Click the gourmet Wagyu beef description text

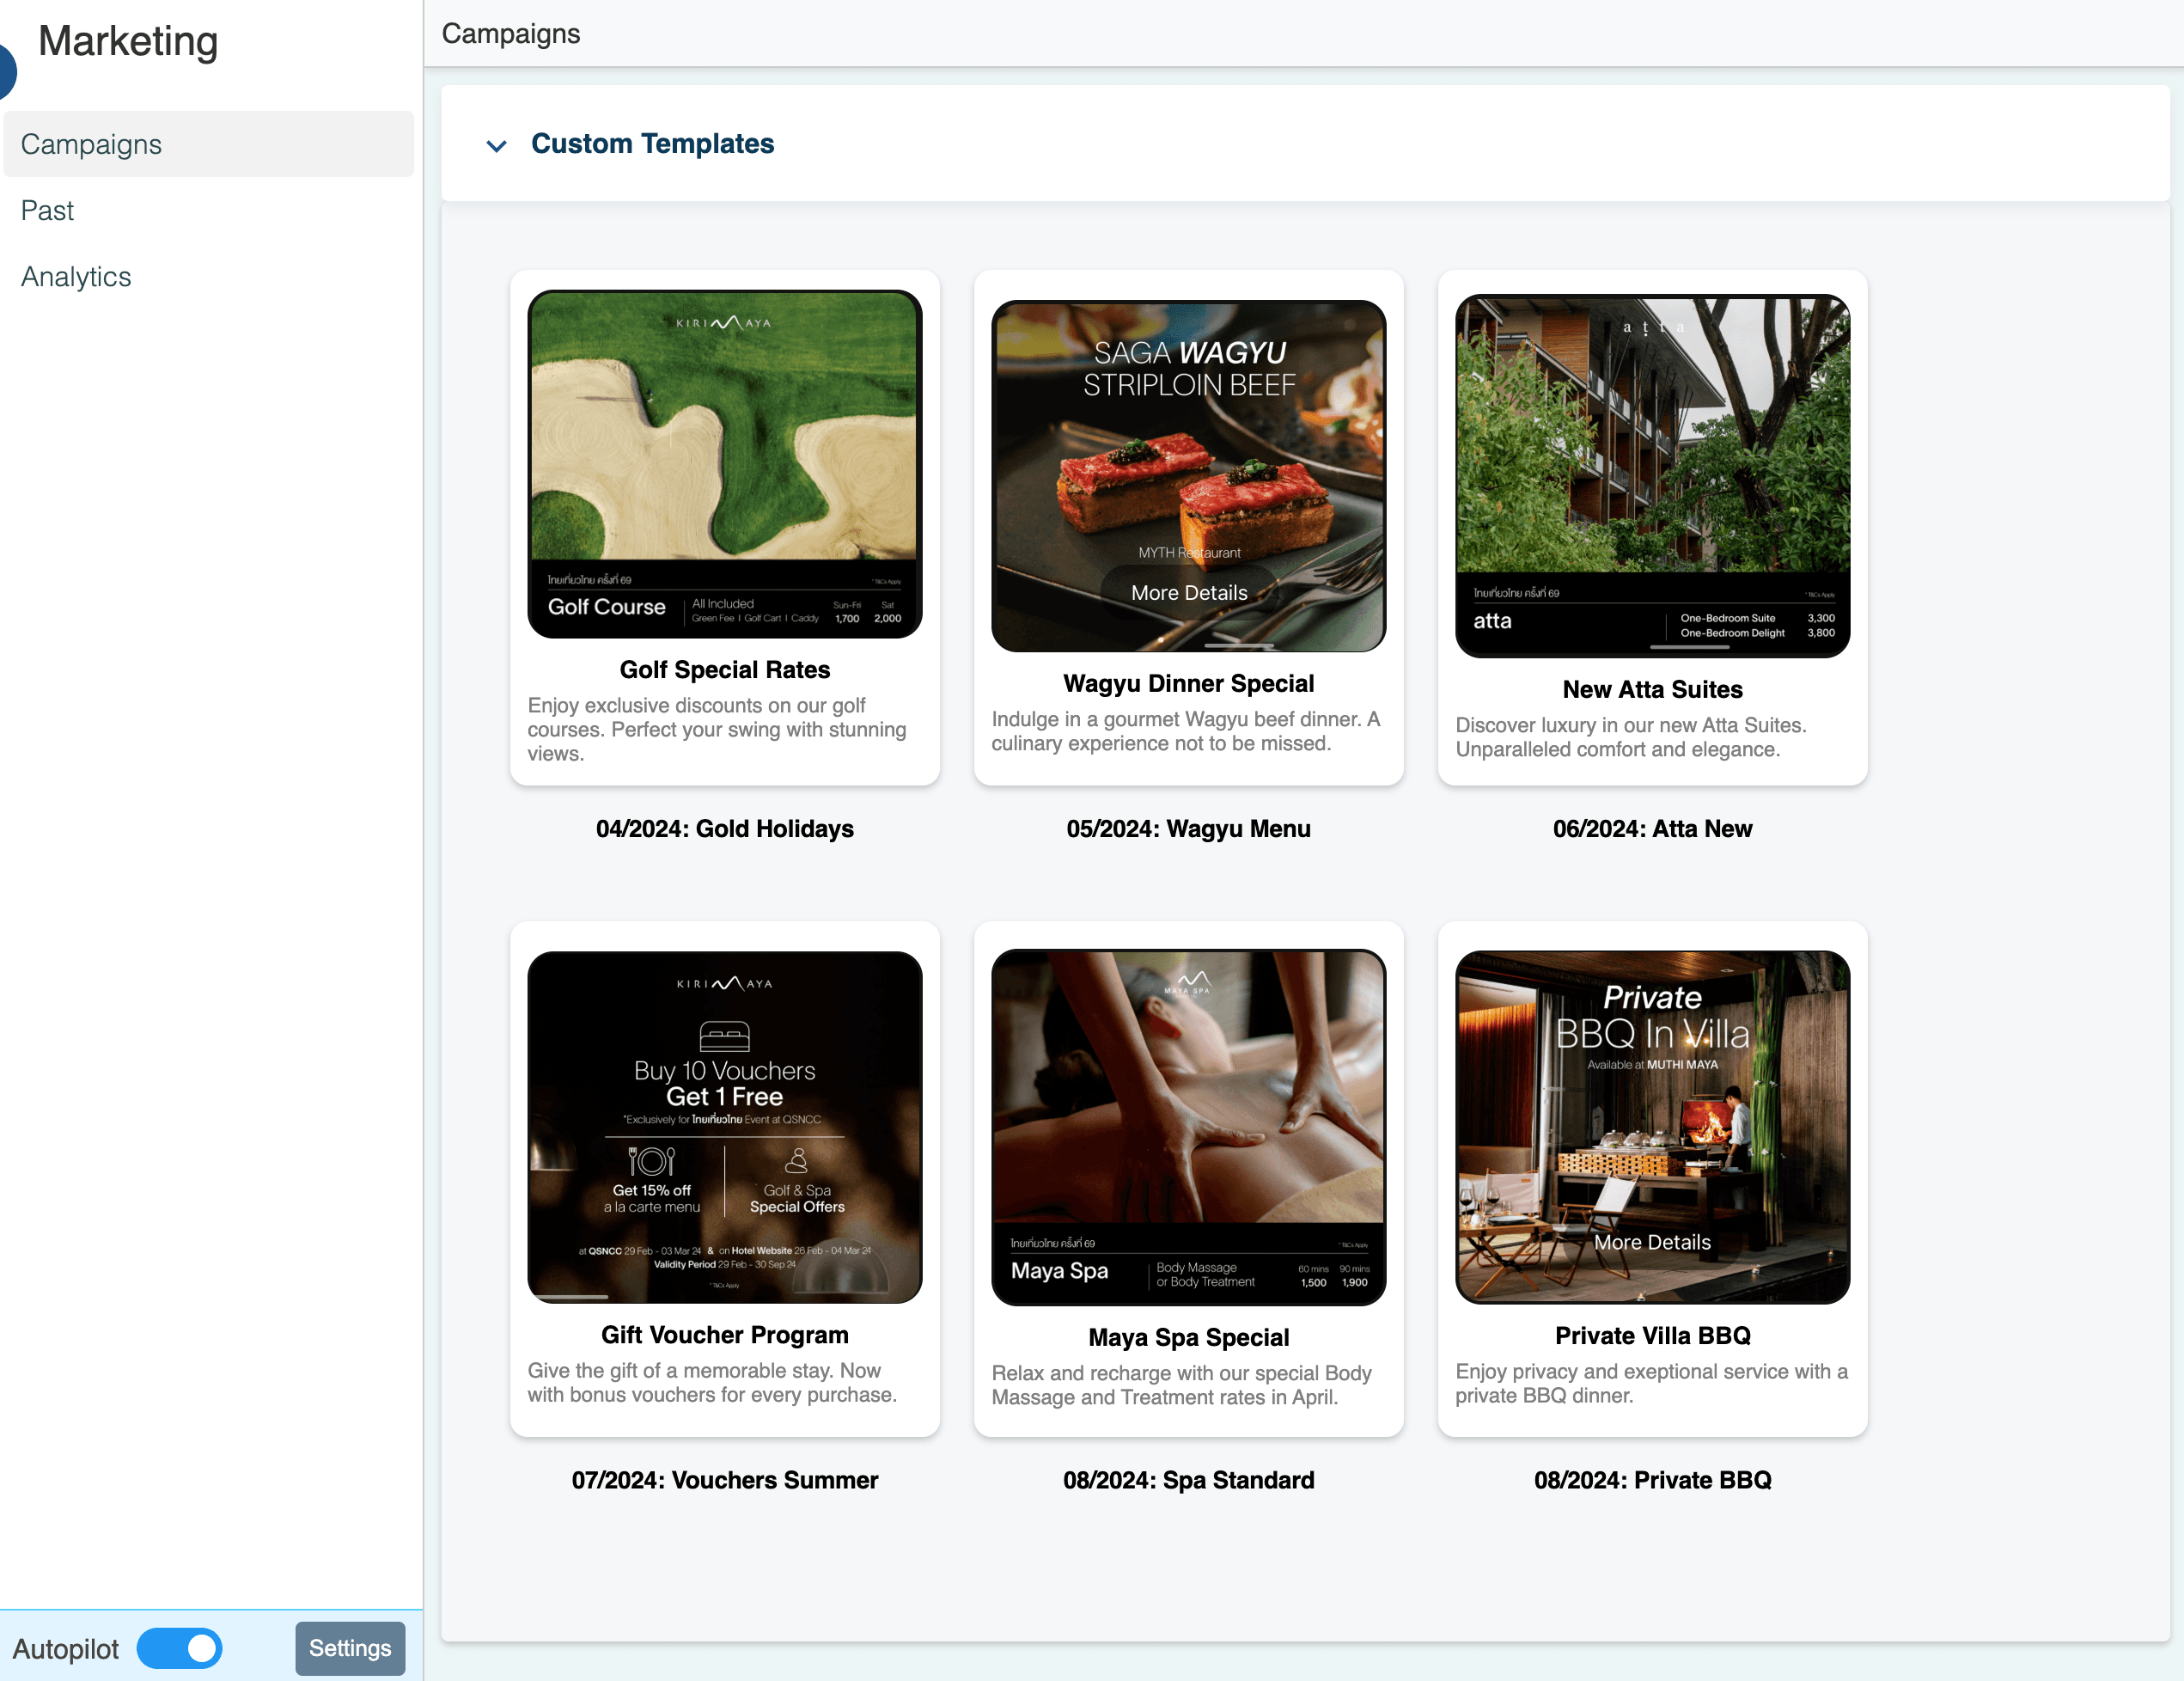(1186, 731)
